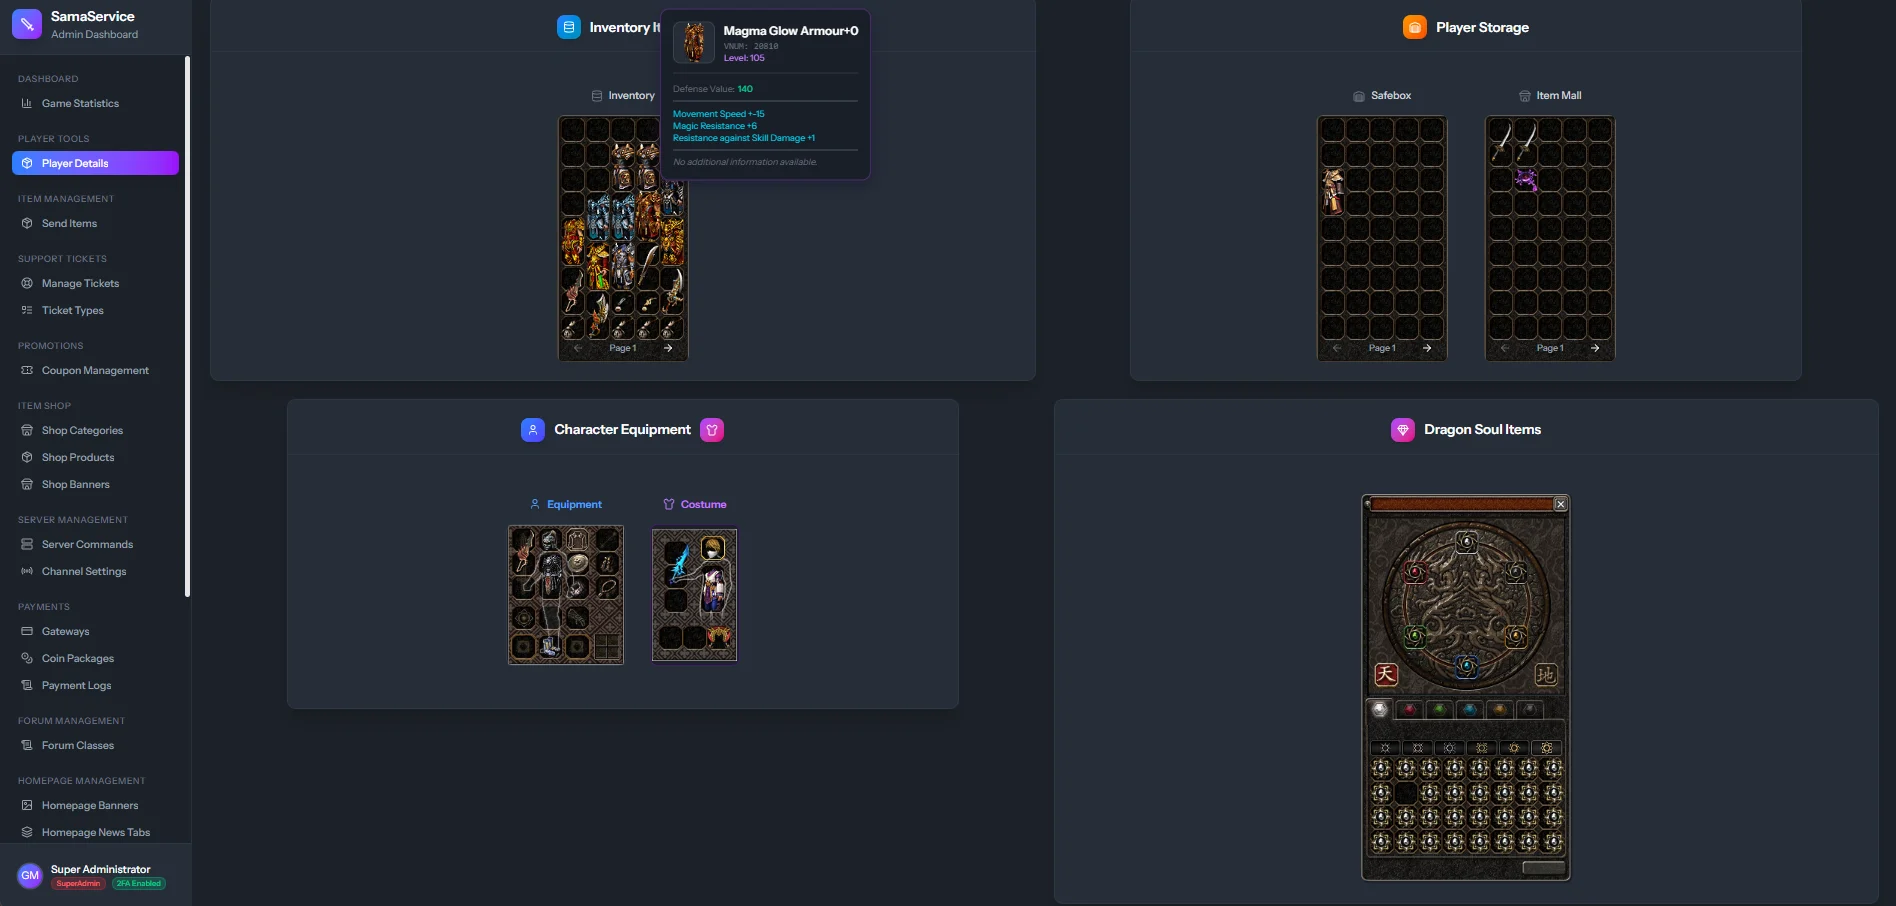Viewport: 1896px width, 906px height.
Task: Open Shop Categories in the sidebar
Action: (95, 430)
